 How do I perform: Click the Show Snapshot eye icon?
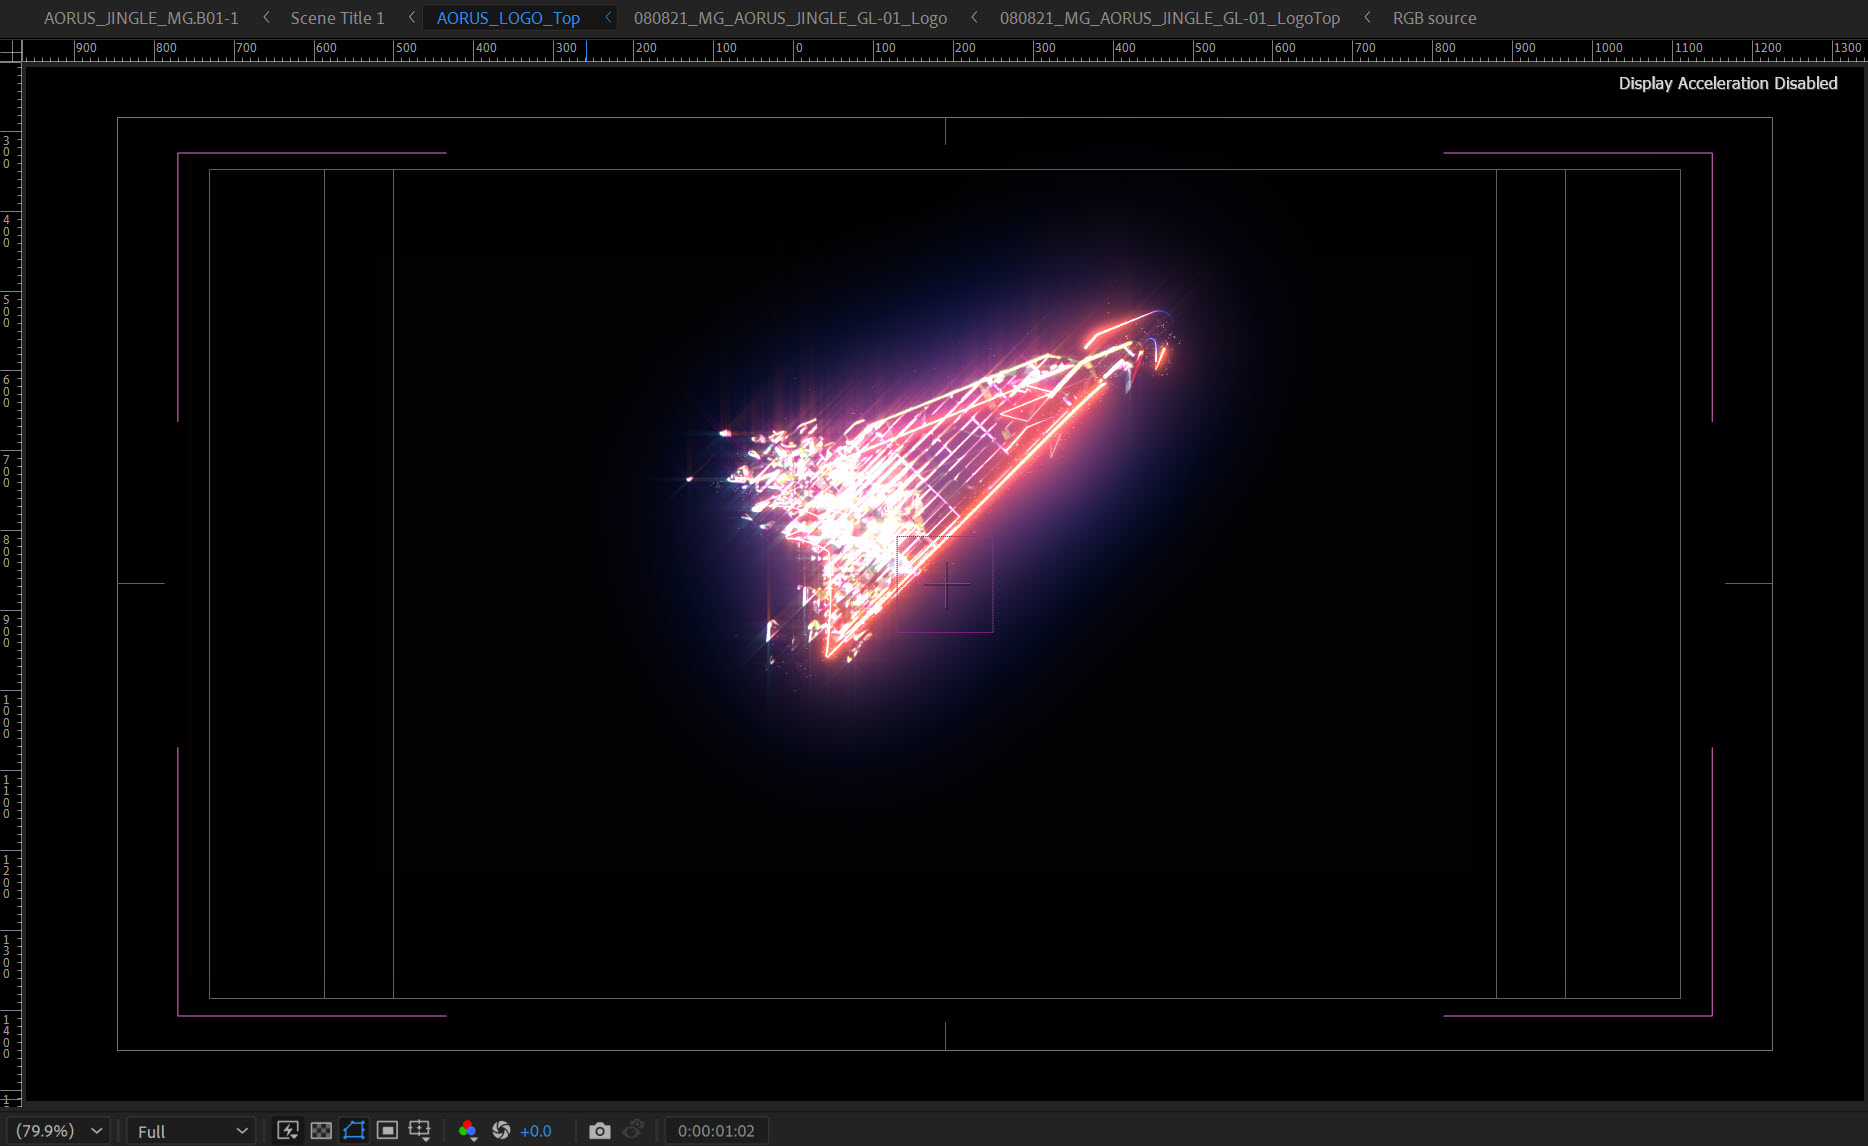pos(633,1130)
